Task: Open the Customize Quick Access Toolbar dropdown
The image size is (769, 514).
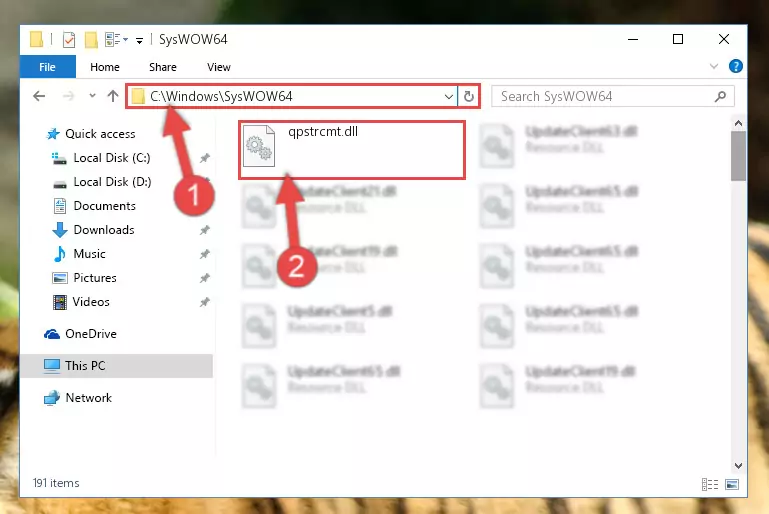Action: [x=140, y=40]
